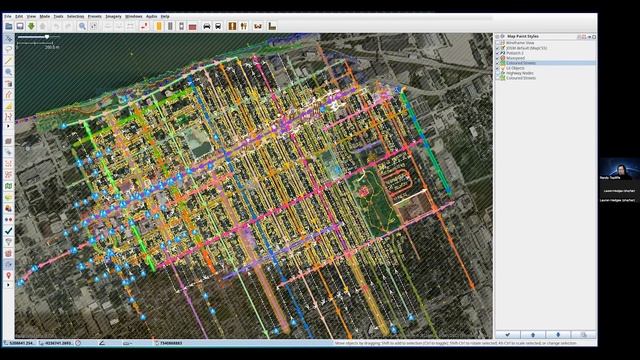Image resolution: width=640 pixels, height=360 pixels.
Task: Toggle the Wireframe View checkbox
Action: point(498,43)
